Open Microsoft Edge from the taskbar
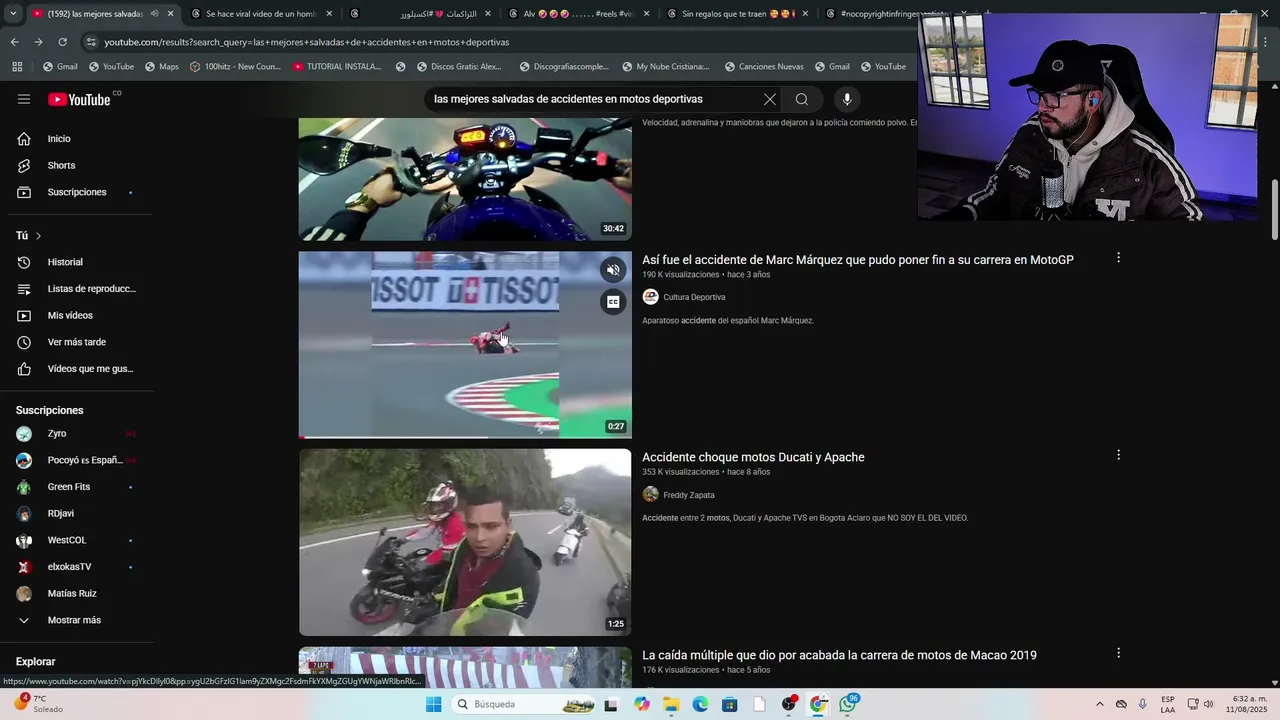This screenshot has height=720, width=1280. [700, 704]
